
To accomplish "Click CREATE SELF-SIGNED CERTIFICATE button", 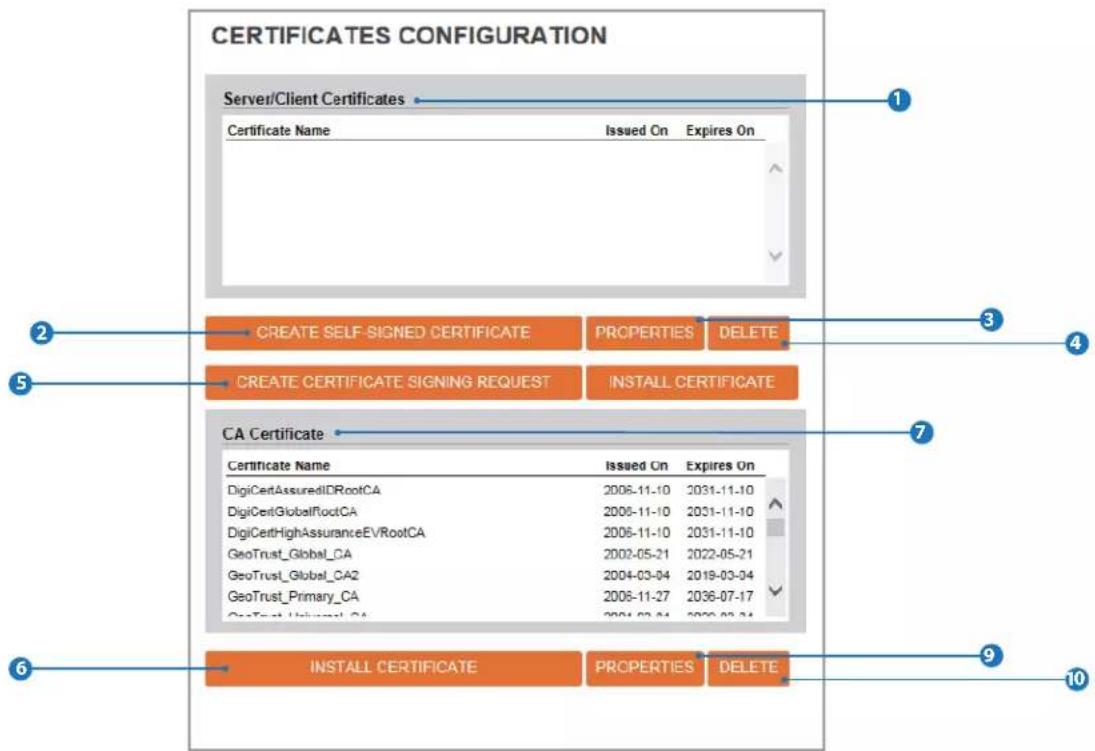I will [393, 333].
